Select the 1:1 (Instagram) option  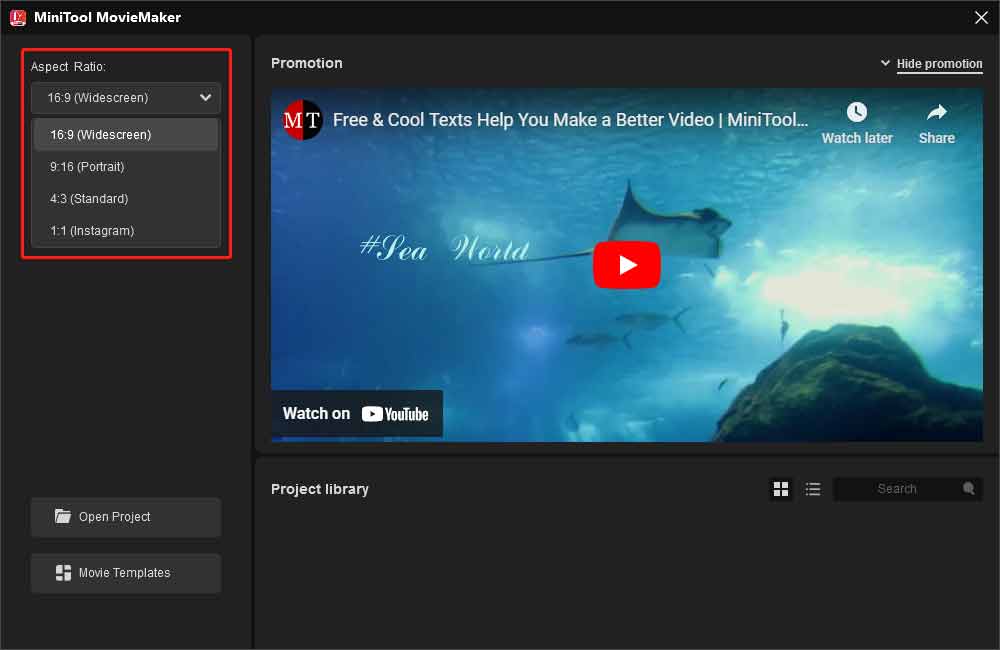coord(126,230)
